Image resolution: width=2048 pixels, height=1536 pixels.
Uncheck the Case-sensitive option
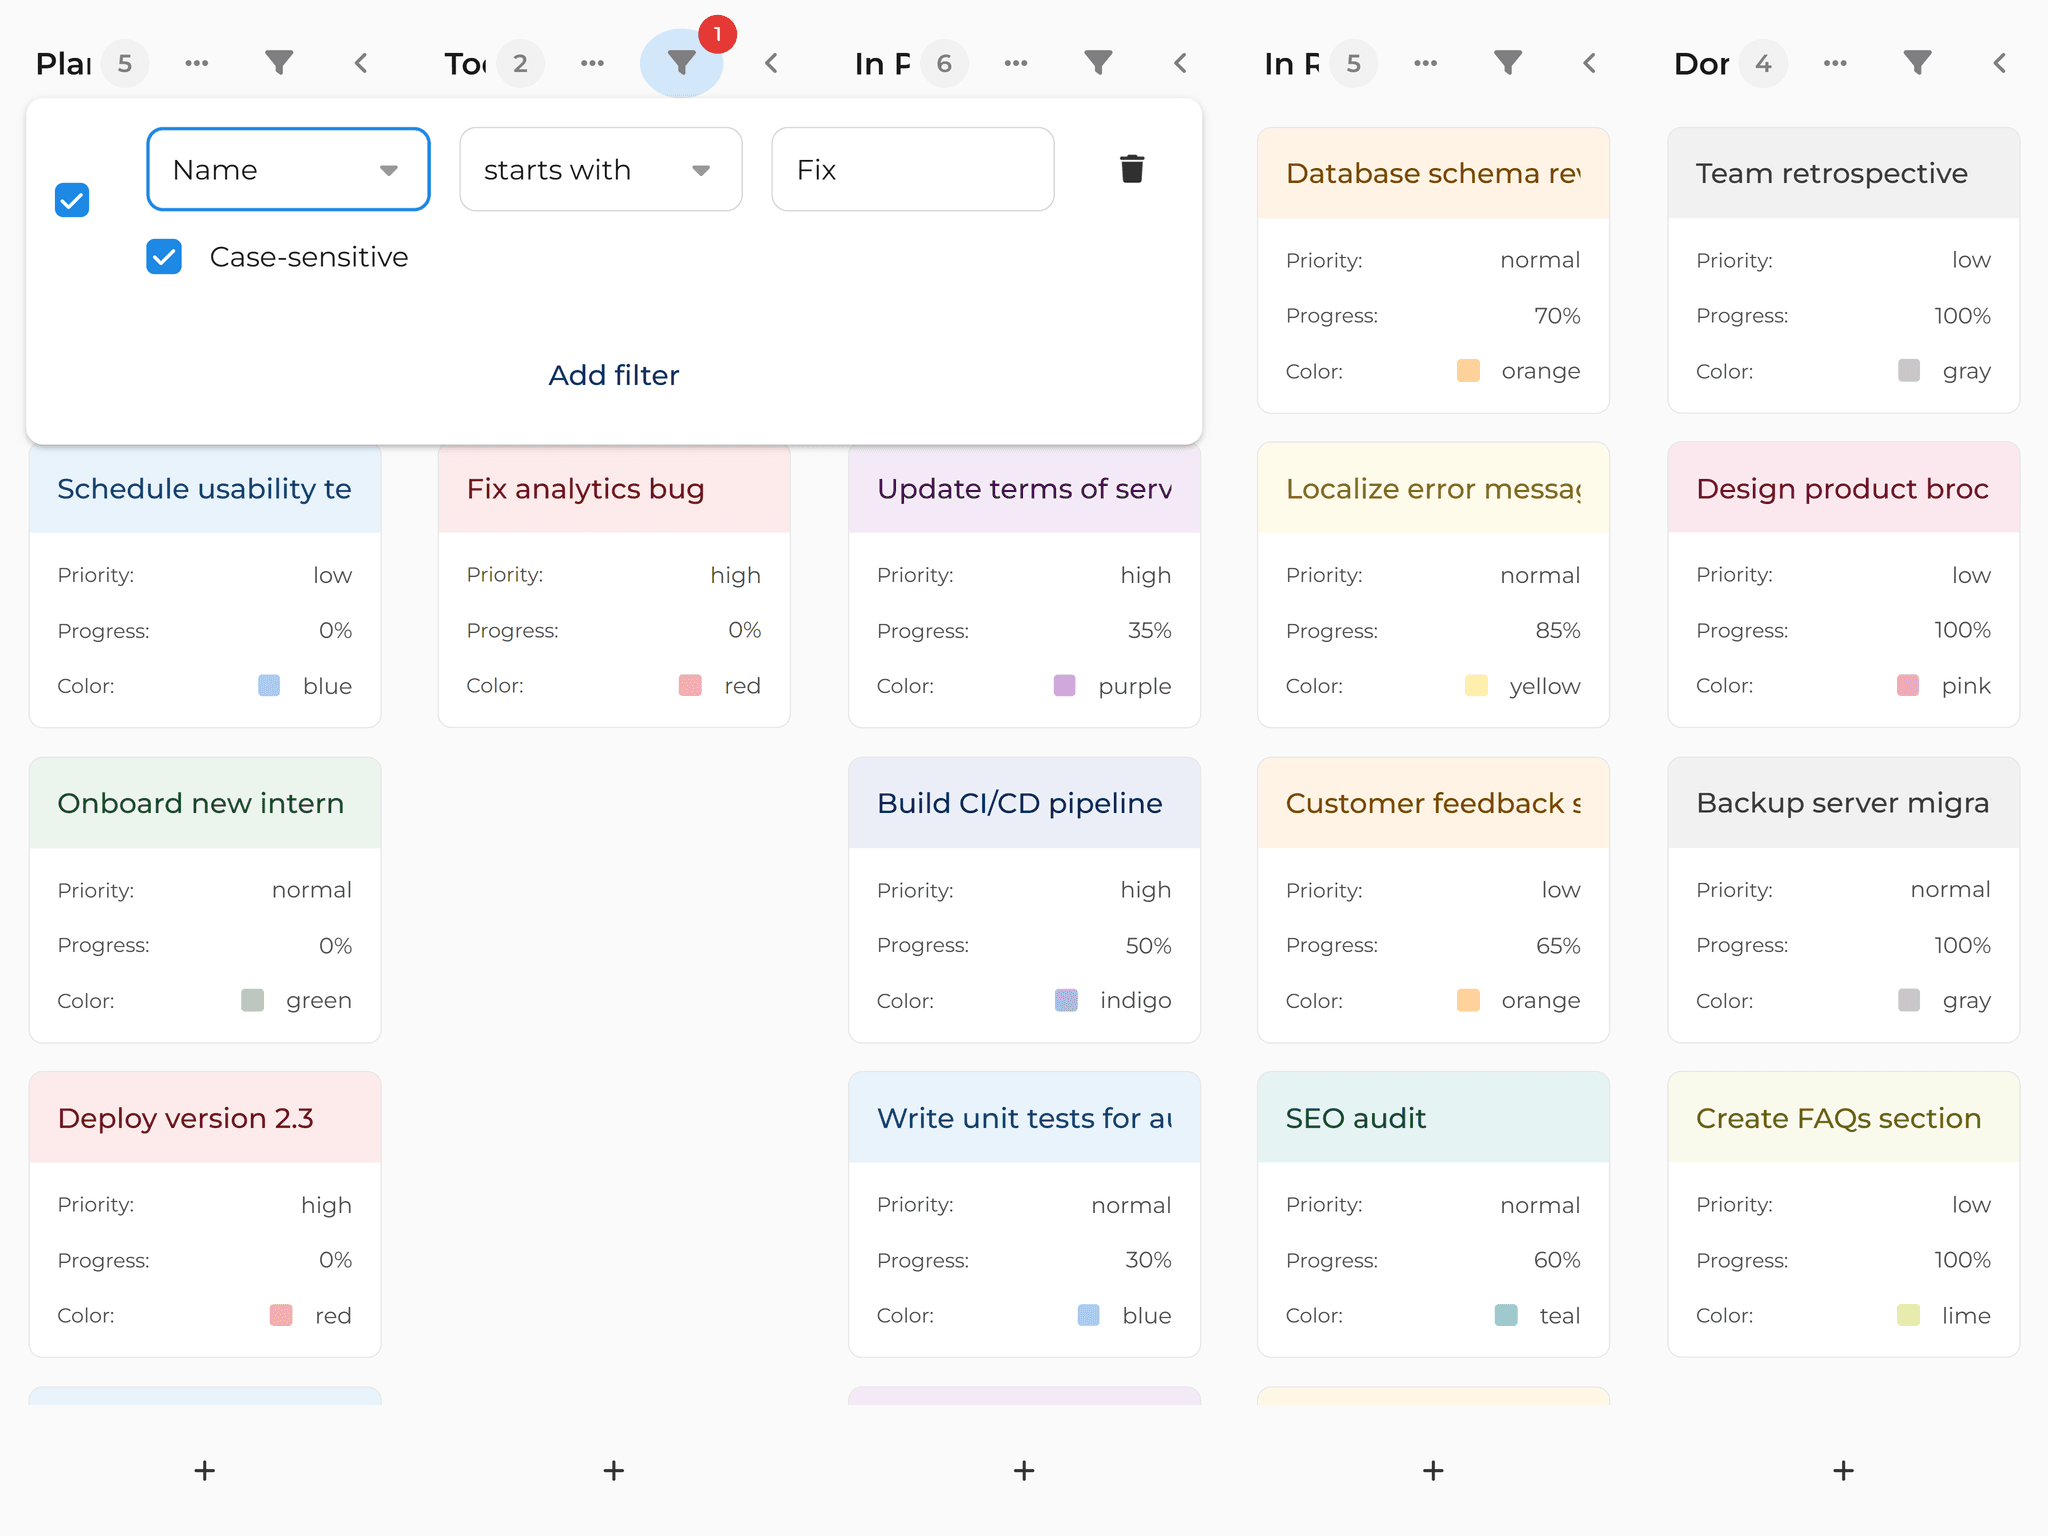164,257
